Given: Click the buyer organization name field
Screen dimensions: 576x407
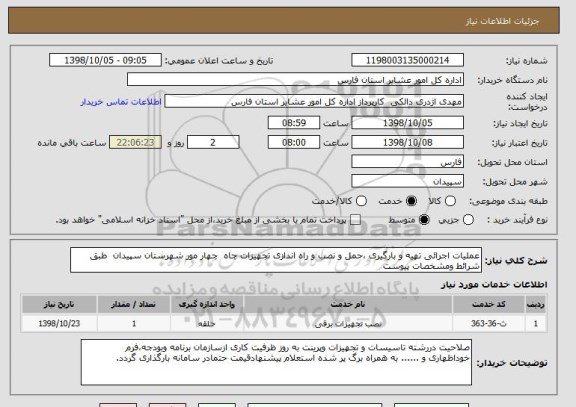Looking at the screenshot, I should (x=295, y=79).
